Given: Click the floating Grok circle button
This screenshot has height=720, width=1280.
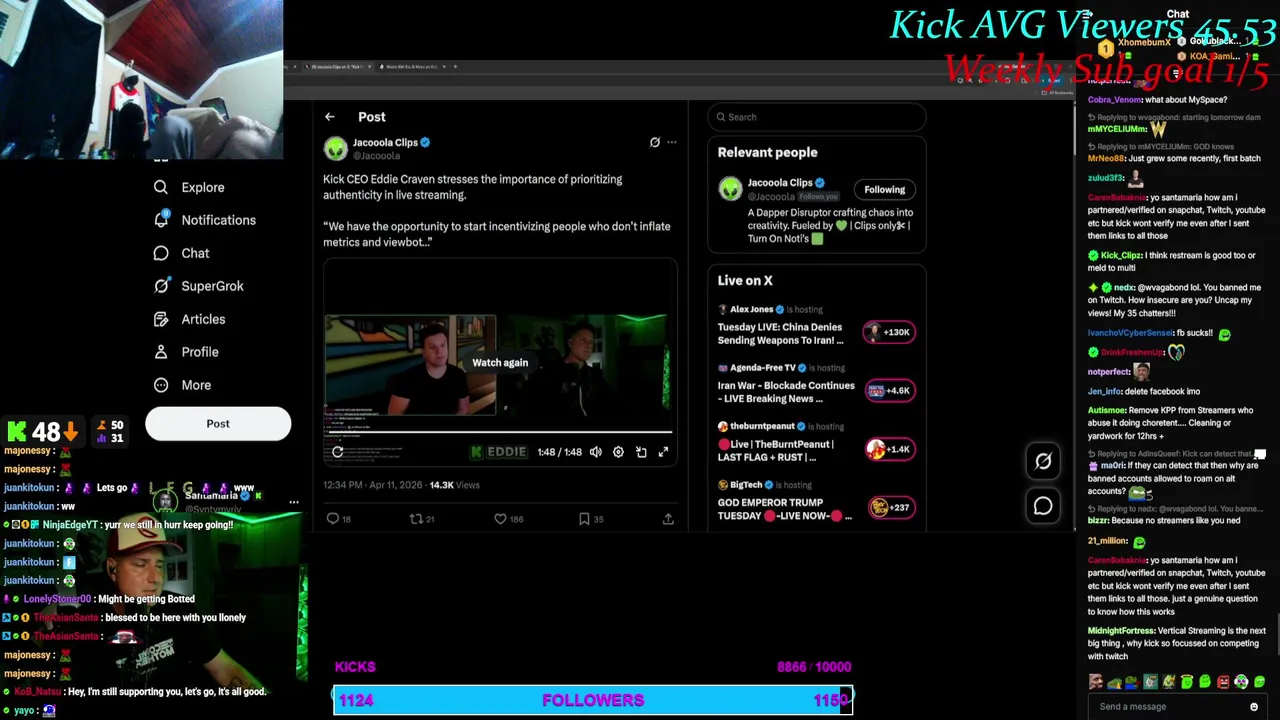Looking at the screenshot, I should pos(1043,461).
